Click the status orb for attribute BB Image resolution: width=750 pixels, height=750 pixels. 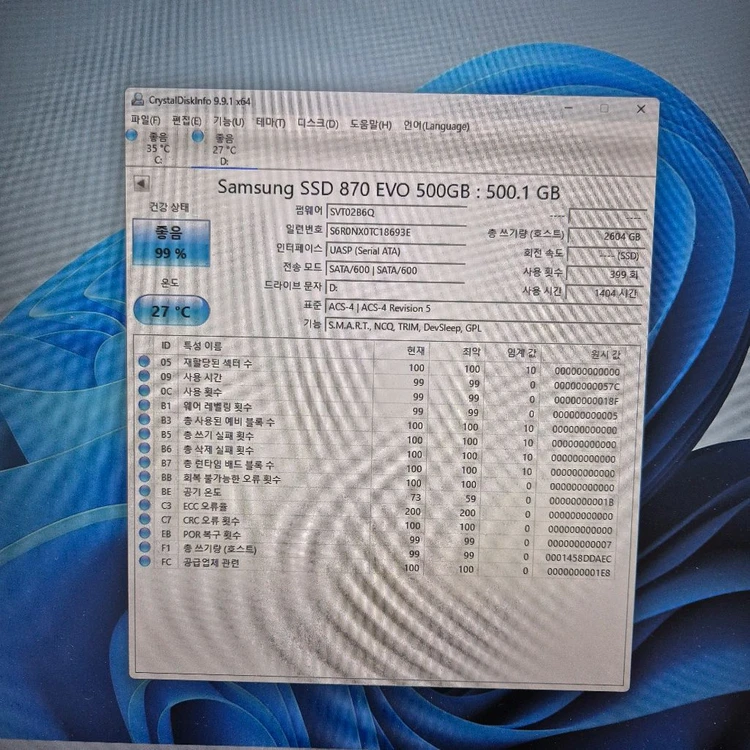click(144, 476)
